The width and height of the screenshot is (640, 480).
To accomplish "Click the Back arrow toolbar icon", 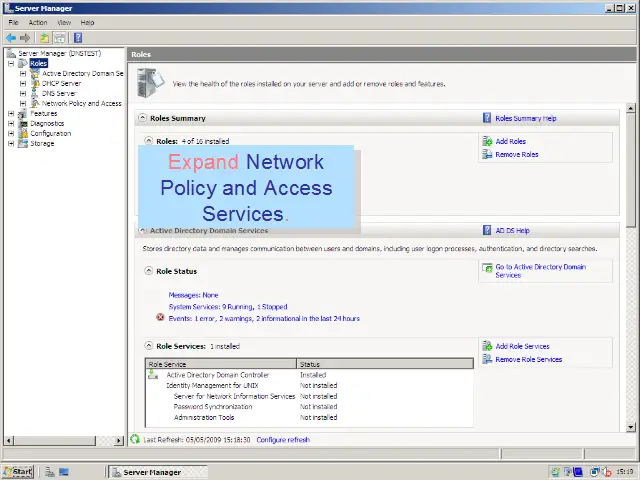I will coord(11,38).
